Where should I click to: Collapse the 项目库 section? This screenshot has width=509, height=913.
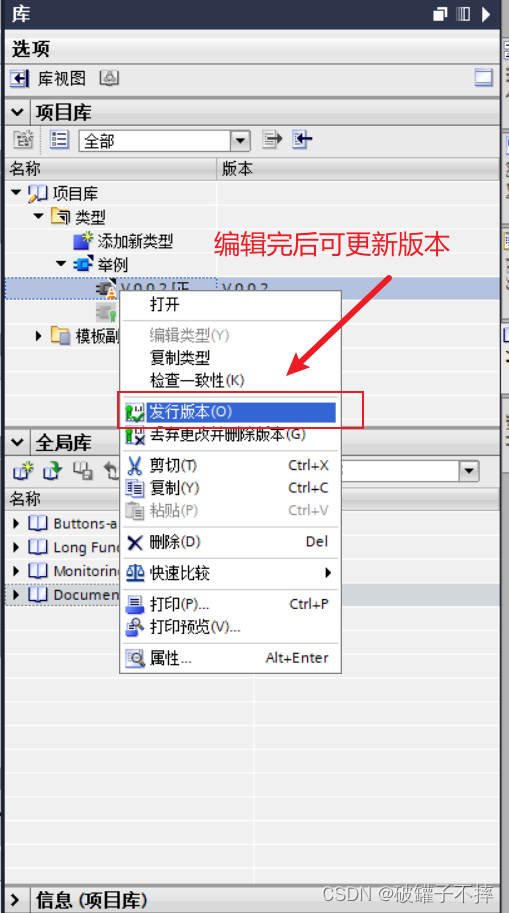point(18,112)
